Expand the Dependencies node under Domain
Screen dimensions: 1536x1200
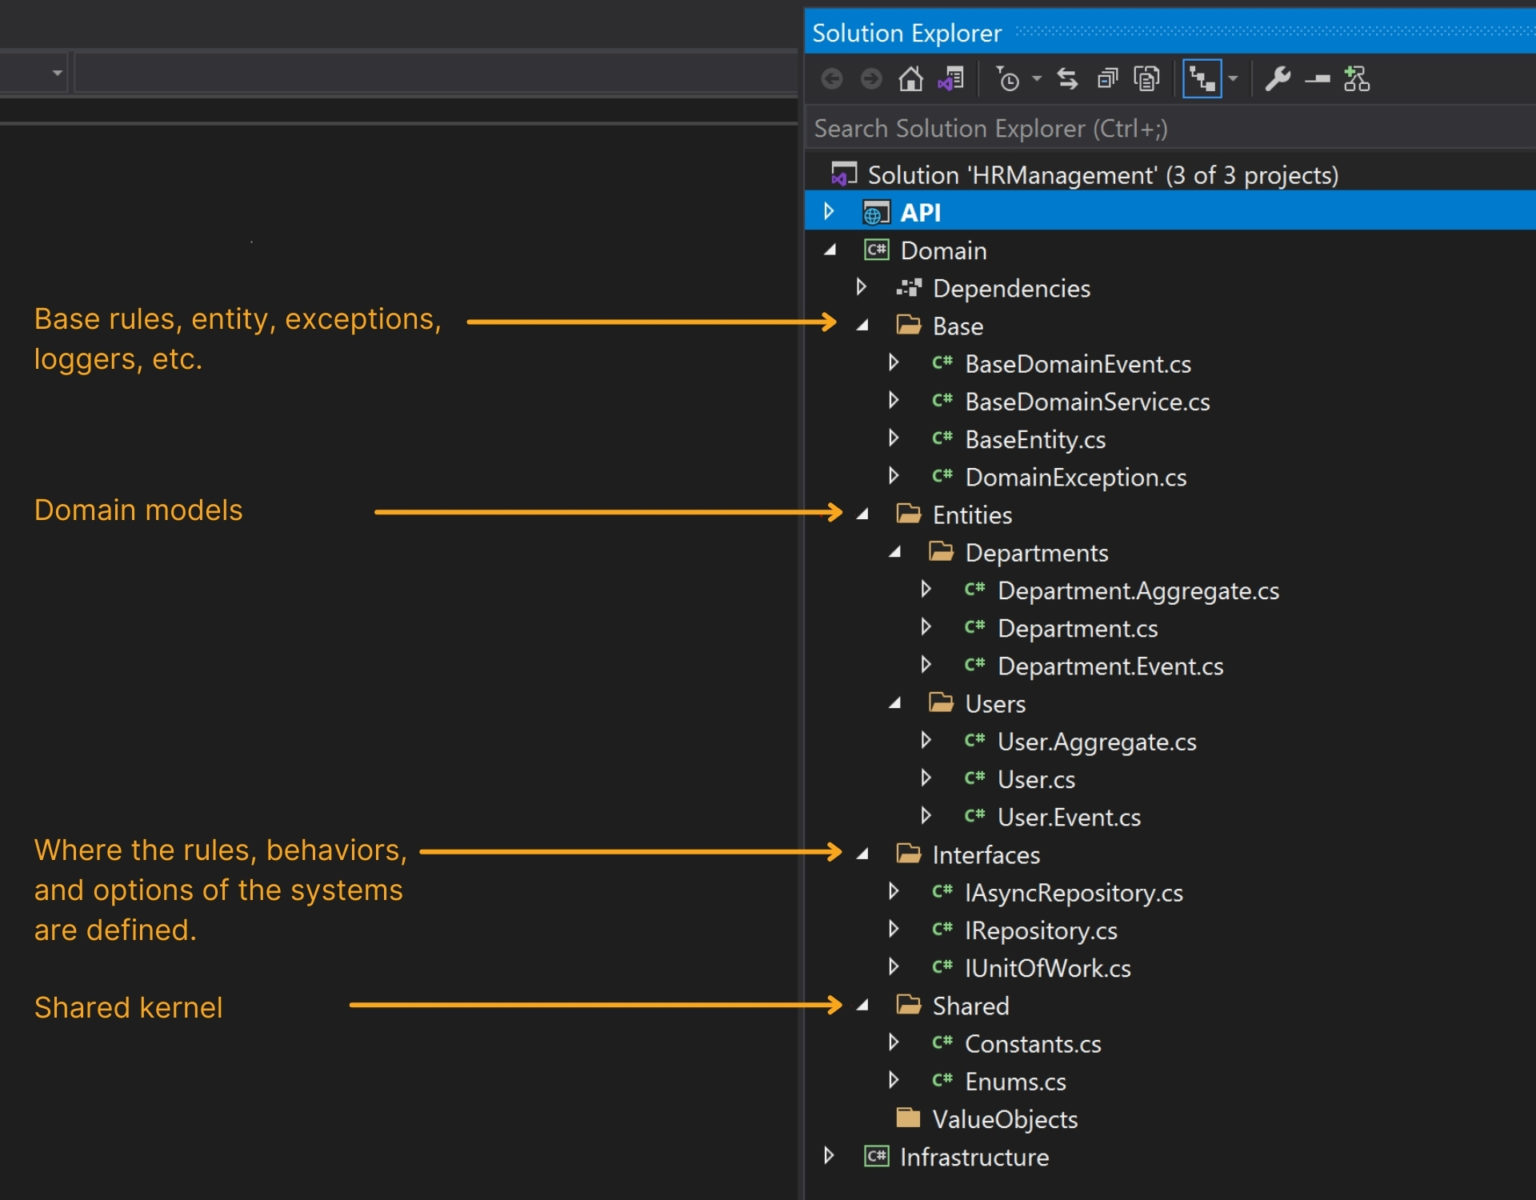click(x=862, y=288)
